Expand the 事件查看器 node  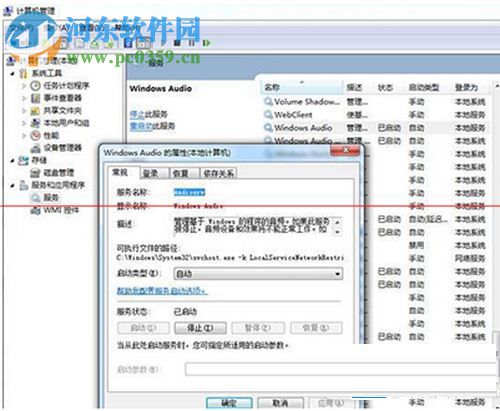point(24,98)
